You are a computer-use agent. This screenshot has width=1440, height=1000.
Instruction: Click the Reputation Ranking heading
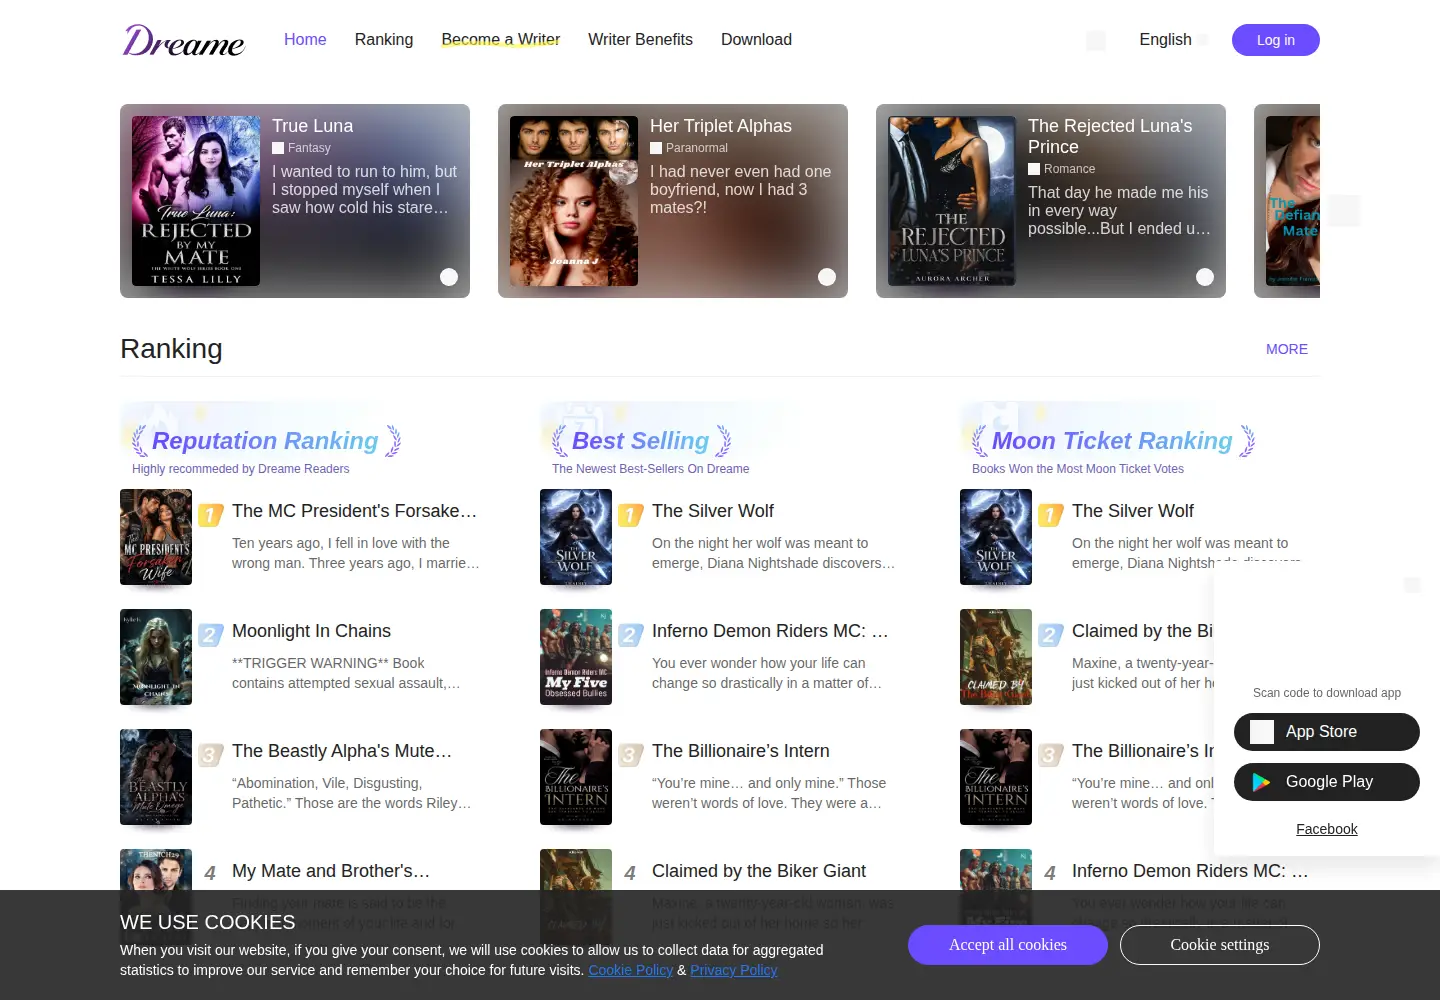(265, 441)
